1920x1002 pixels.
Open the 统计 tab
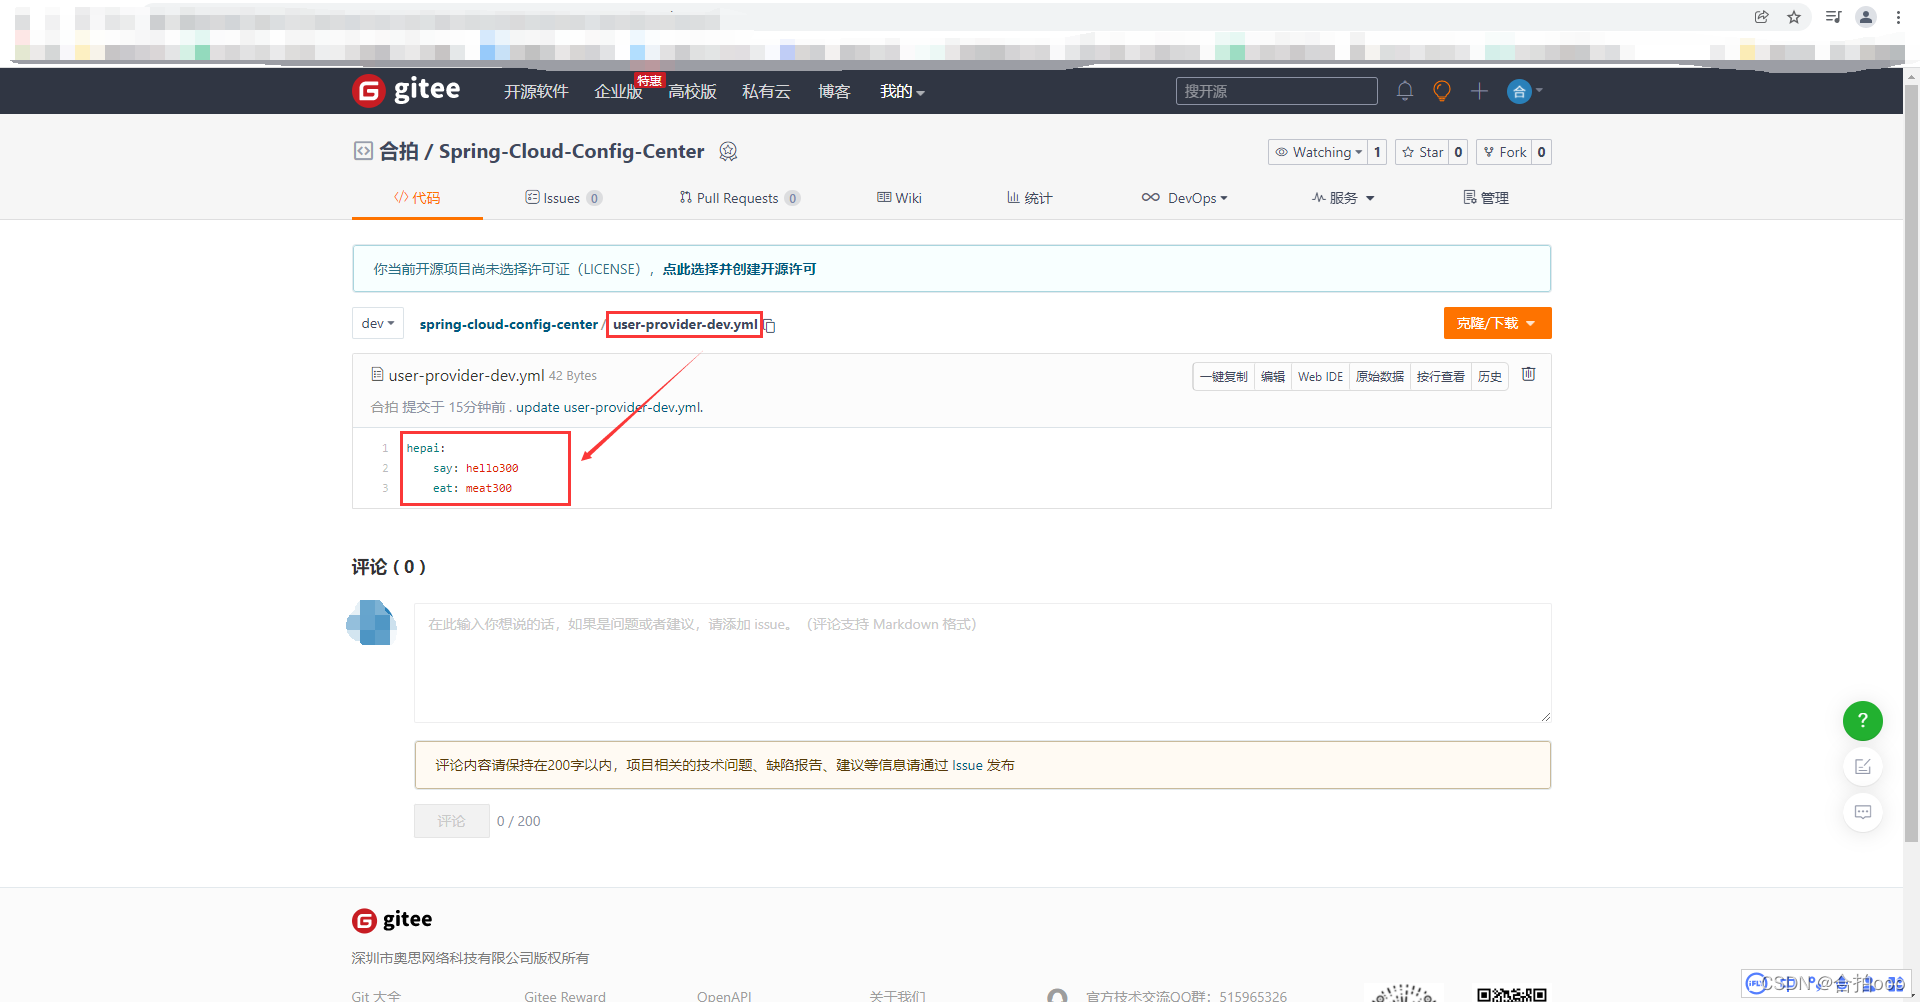pyautogui.click(x=1029, y=198)
